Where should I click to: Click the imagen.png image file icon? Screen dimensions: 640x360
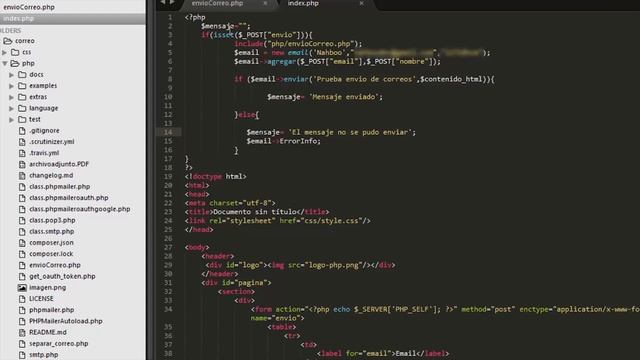pyautogui.click(x=22, y=287)
